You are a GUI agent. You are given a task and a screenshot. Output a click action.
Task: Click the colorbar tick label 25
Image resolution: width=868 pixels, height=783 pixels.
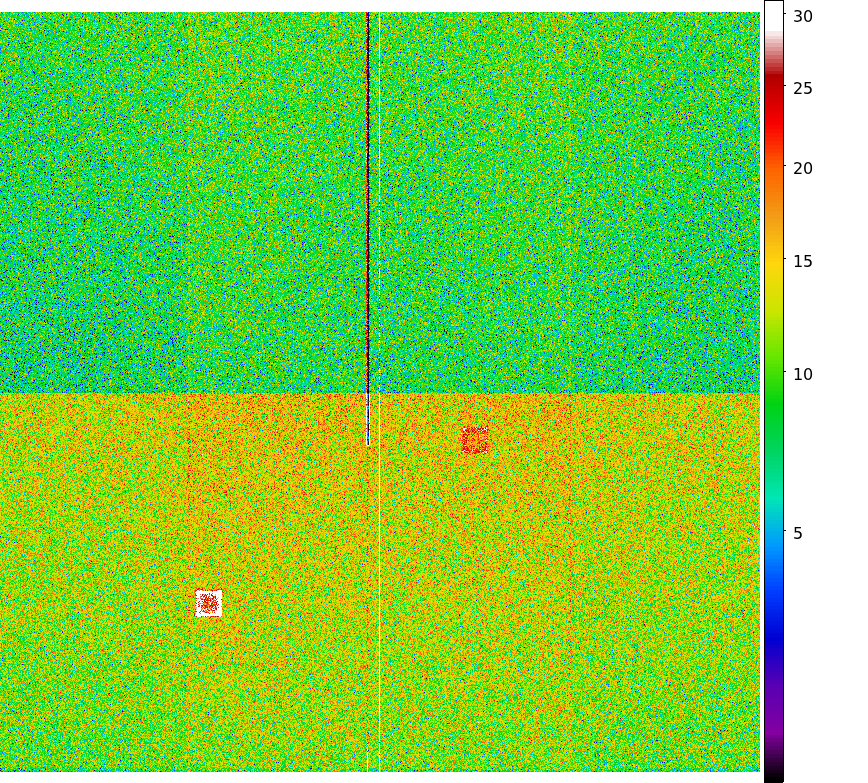803,88
